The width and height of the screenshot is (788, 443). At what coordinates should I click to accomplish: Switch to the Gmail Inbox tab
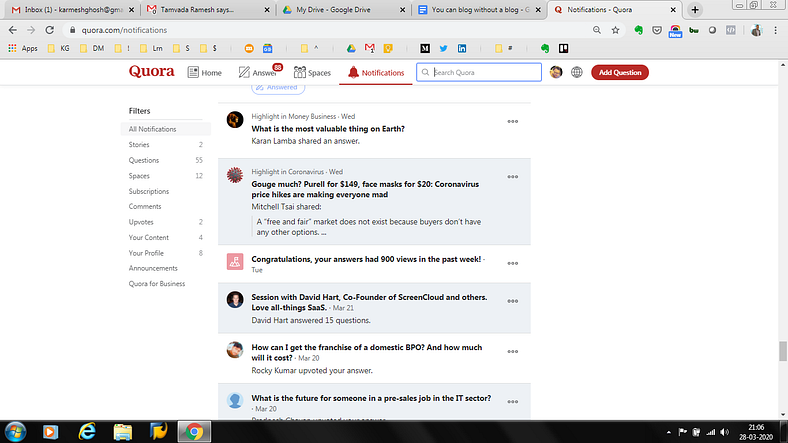[x=73, y=10]
